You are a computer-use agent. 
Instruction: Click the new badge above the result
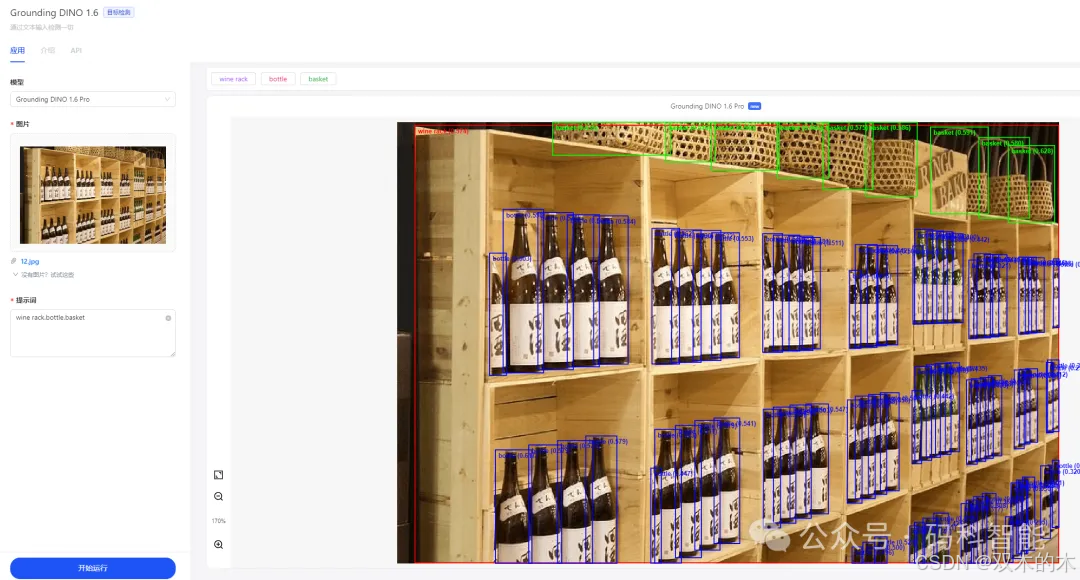pos(754,106)
